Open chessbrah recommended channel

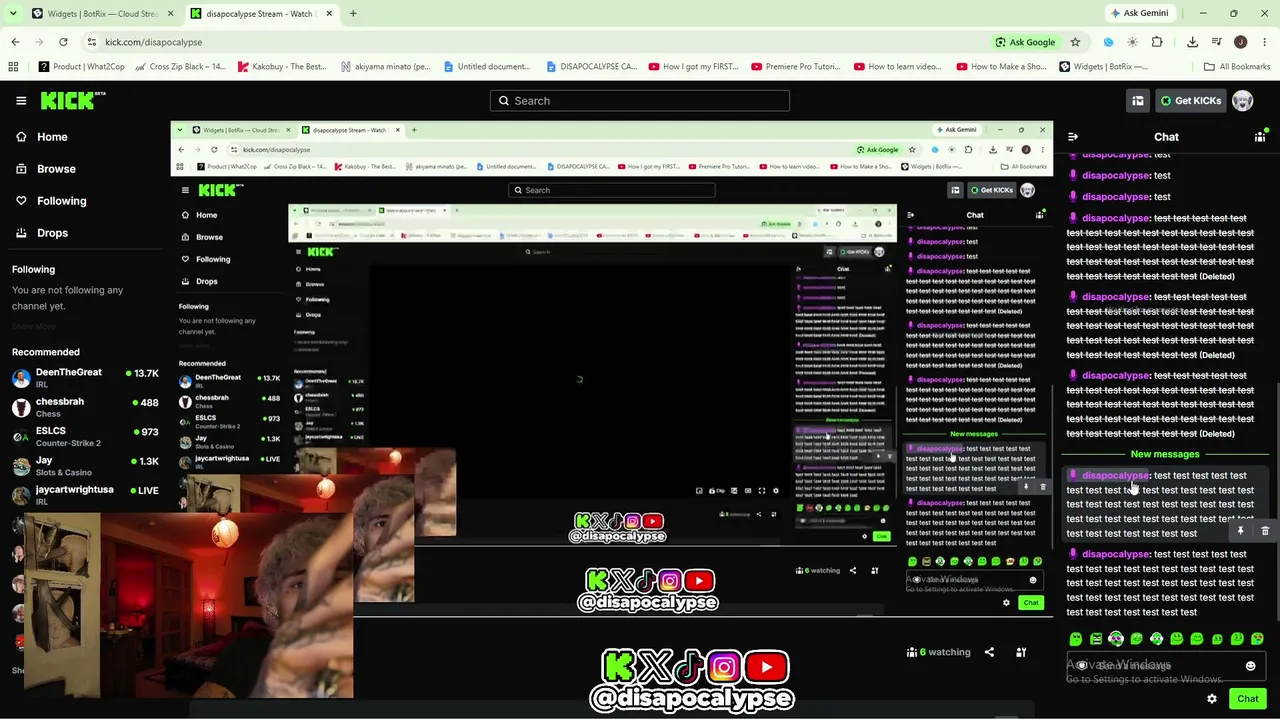(x=86, y=407)
